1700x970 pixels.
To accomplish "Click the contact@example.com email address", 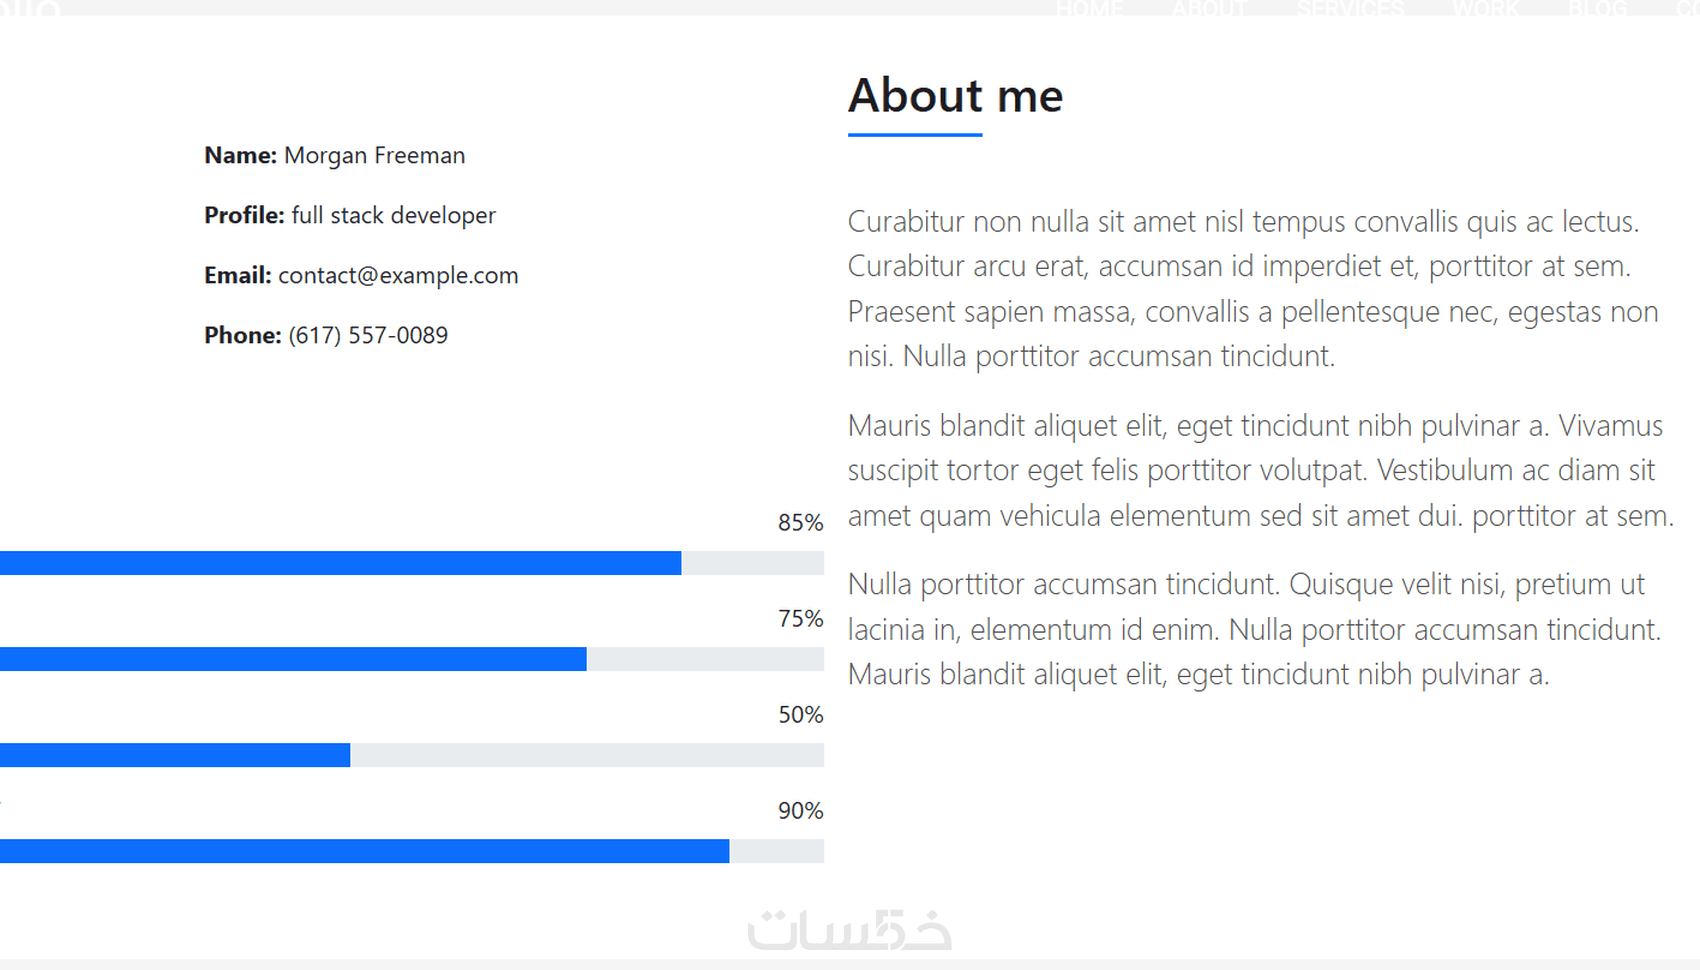I will 398,276.
